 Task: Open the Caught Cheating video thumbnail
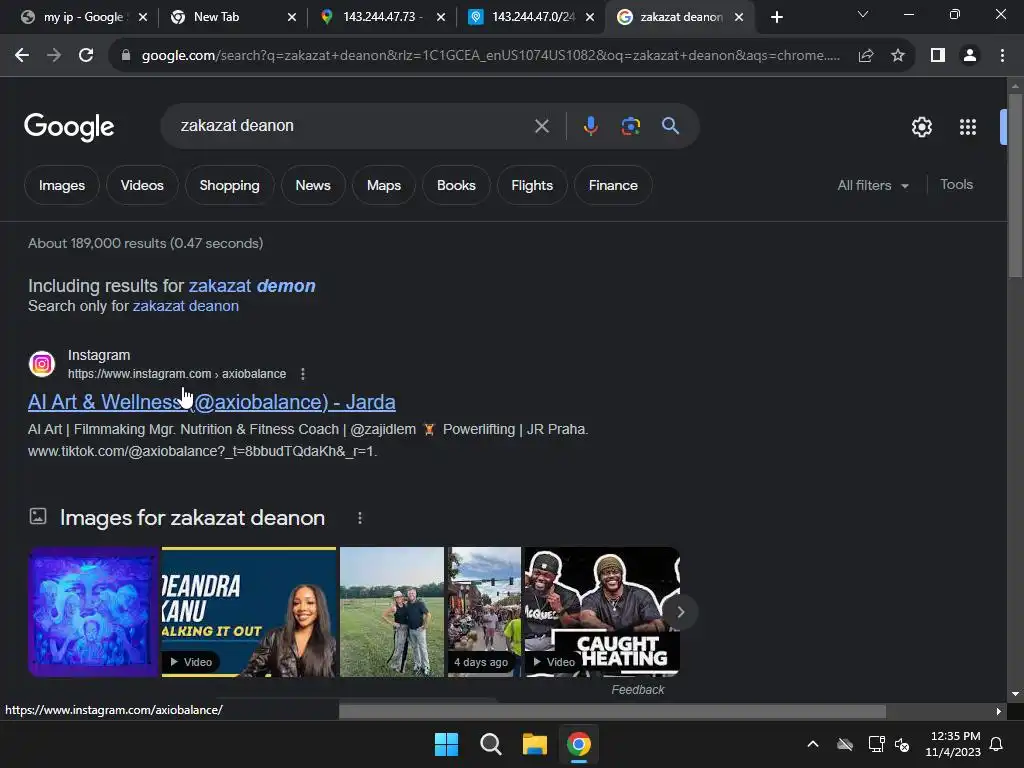(x=602, y=612)
